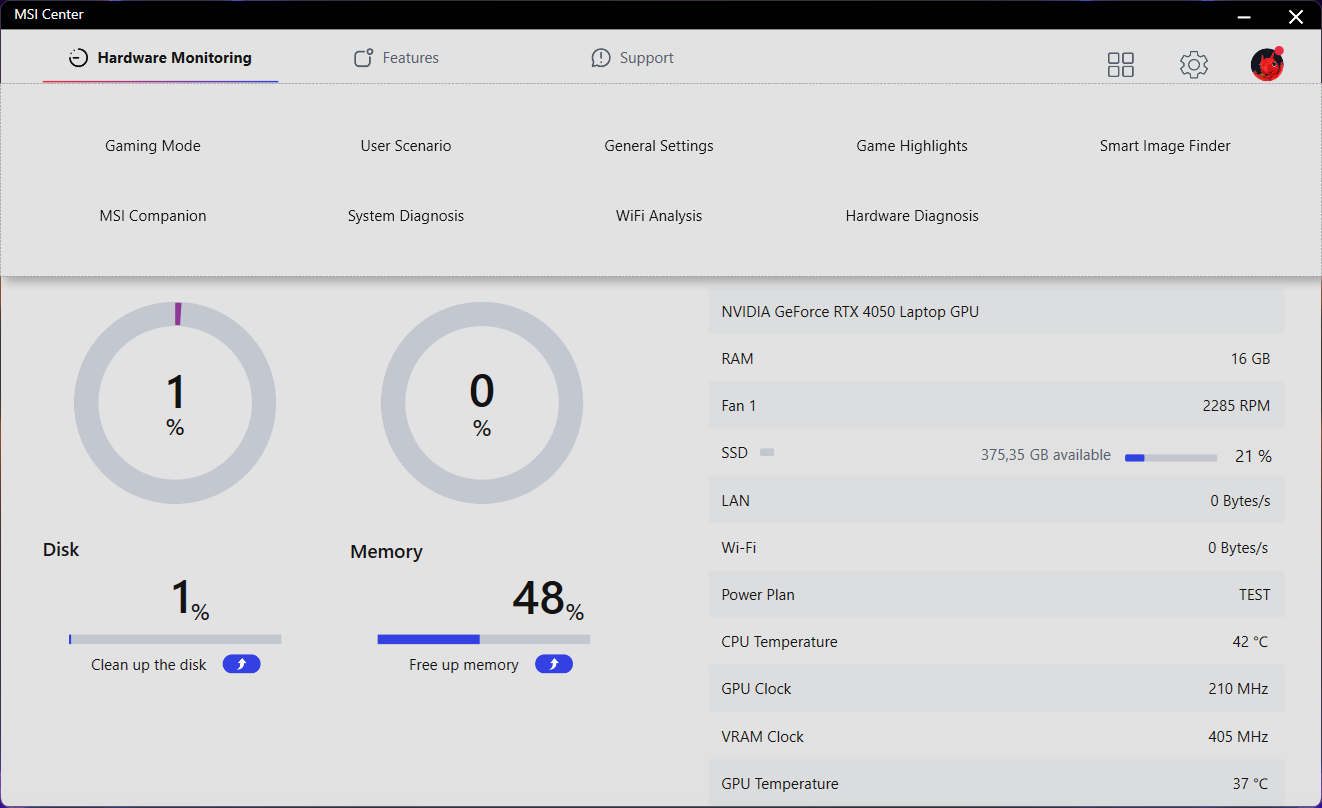Click the Support chat bubble icon
Viewport: 1322px width, 808px height.
pos(601,58)
